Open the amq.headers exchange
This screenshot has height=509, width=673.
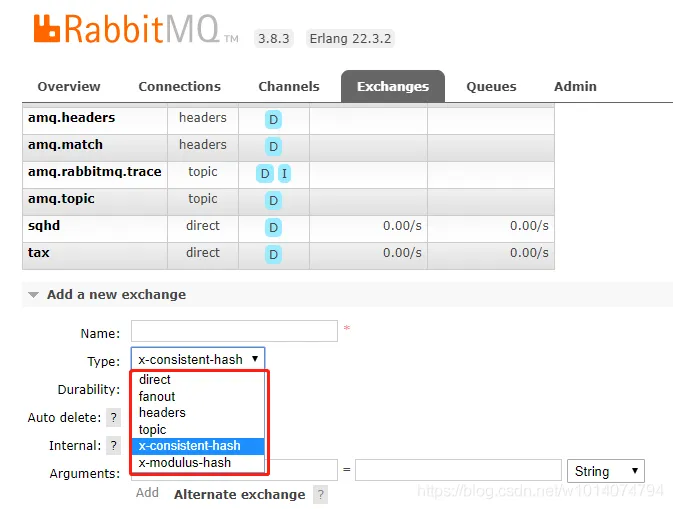71,118
